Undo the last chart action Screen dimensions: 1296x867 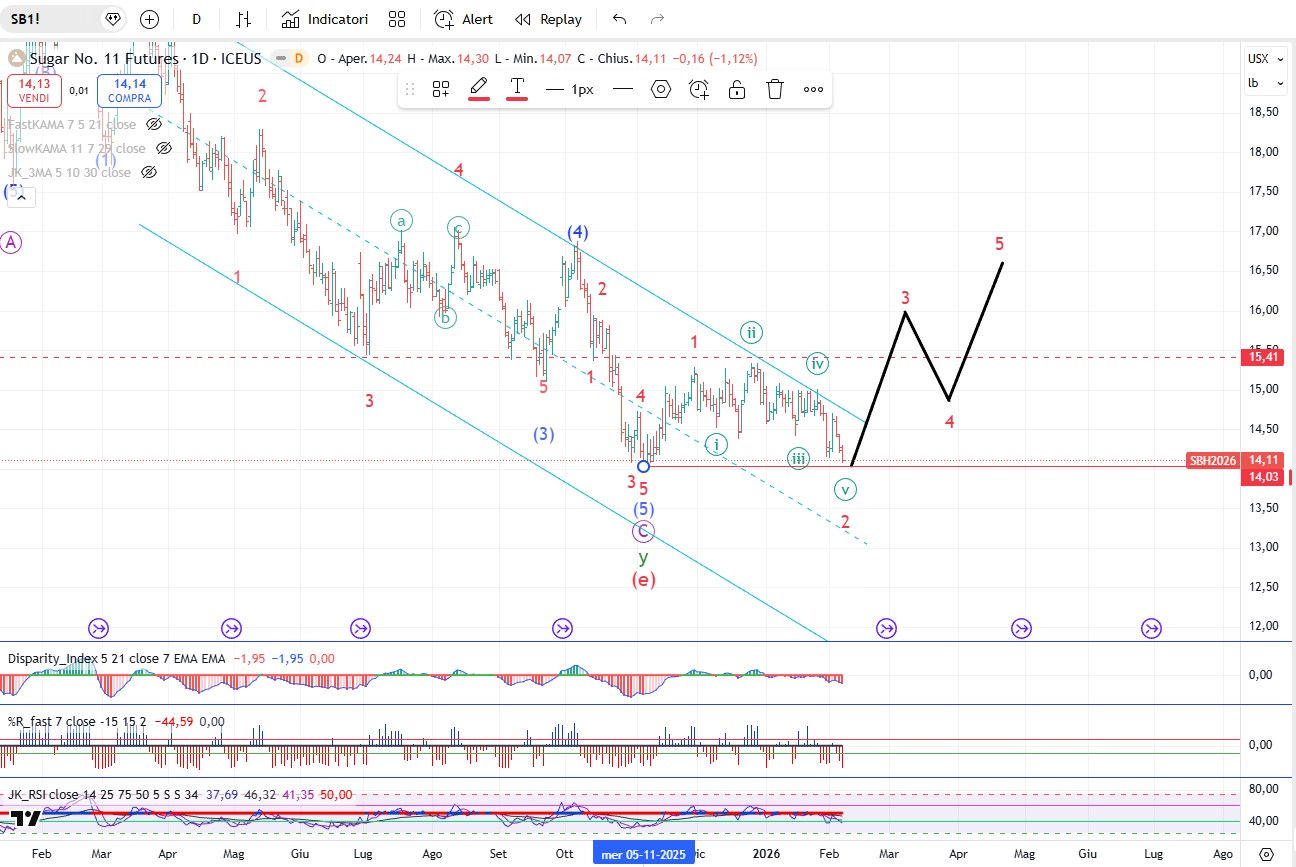point(619,19)
